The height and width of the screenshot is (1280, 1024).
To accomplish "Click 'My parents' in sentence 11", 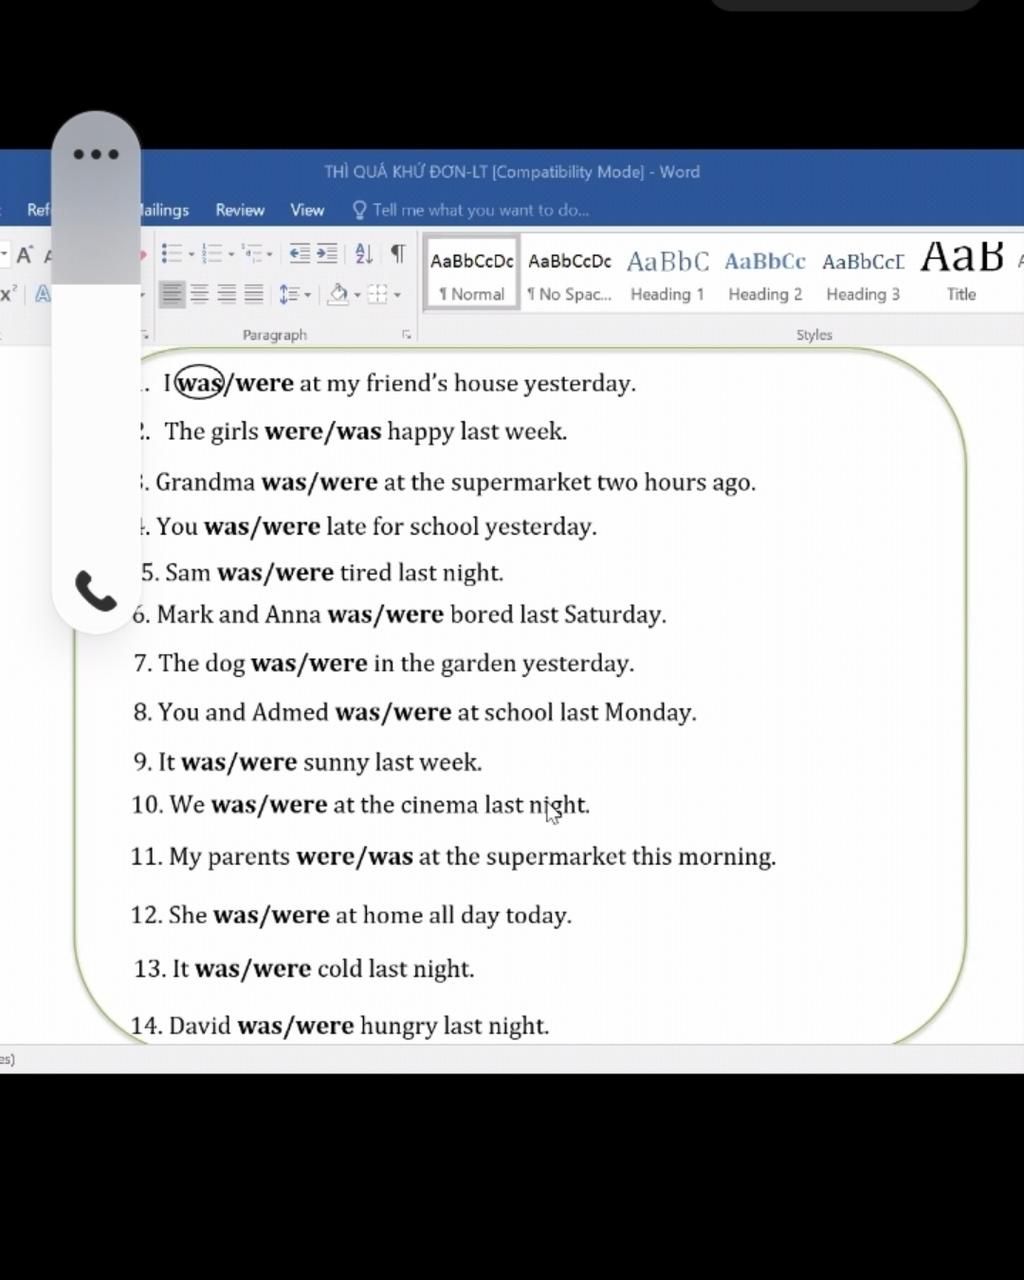I will tap(229, 857).
